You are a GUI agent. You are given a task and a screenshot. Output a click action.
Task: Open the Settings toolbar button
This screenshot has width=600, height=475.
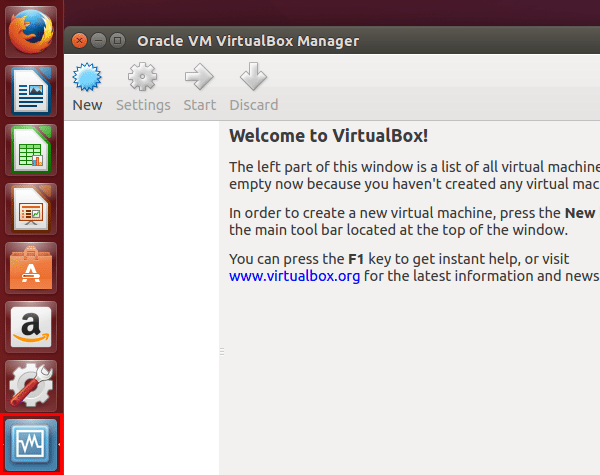click(x=143, y=79)
